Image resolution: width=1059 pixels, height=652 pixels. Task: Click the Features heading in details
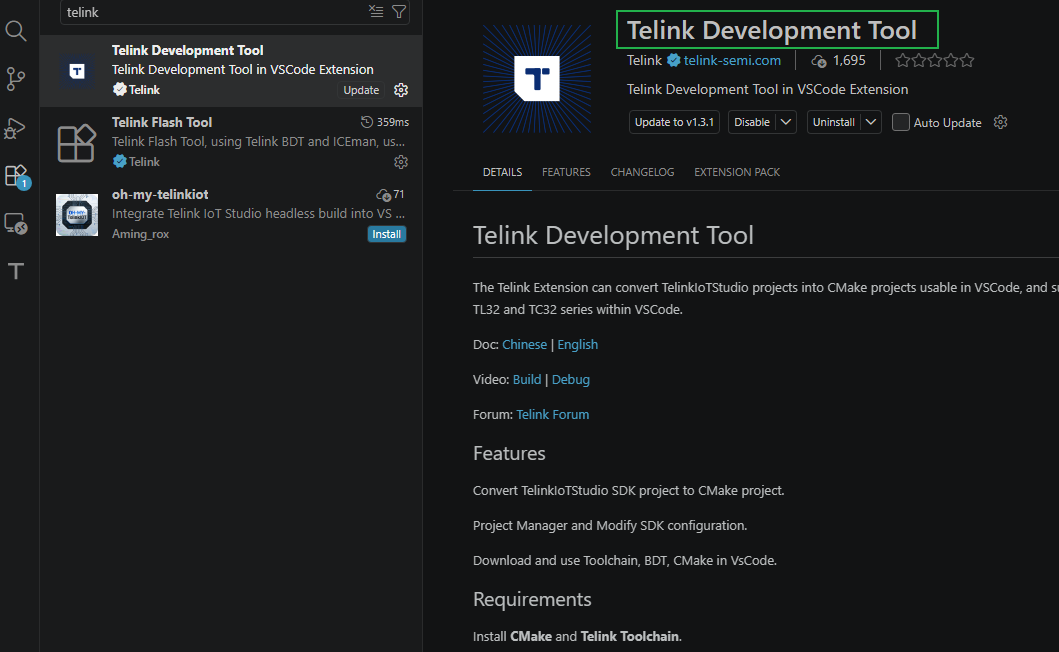click(509, 453)
